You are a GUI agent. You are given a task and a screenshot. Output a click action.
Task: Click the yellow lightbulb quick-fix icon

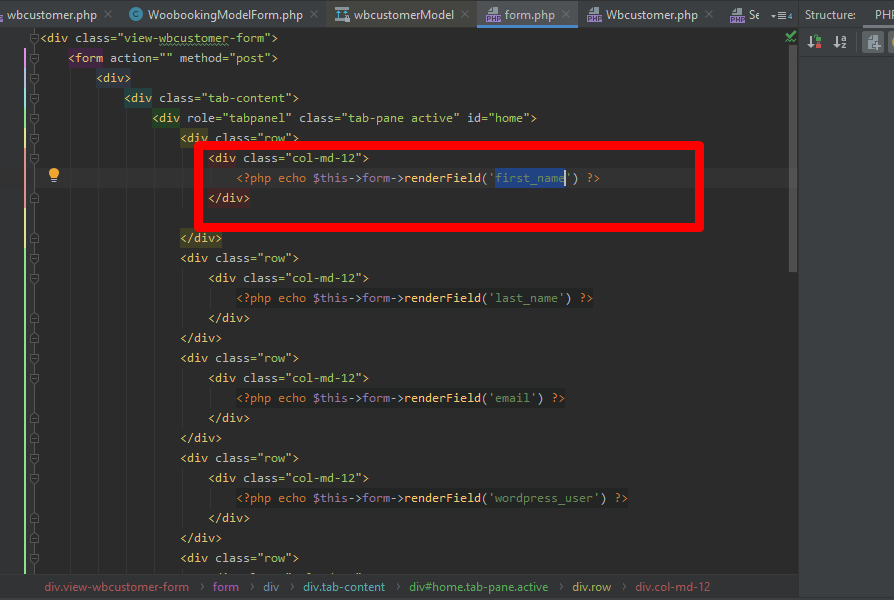[54, 176]
